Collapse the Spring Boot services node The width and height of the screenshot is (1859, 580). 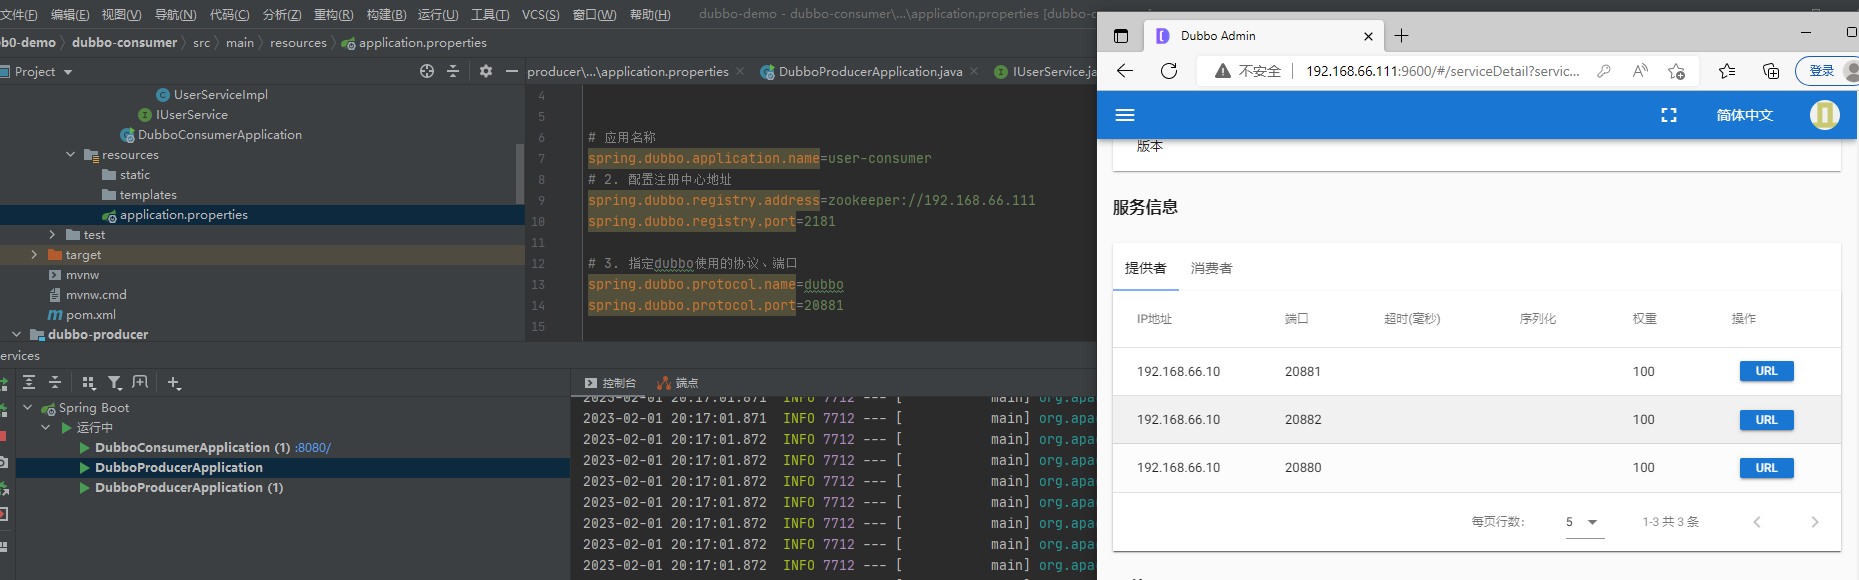tap(27, 408)
